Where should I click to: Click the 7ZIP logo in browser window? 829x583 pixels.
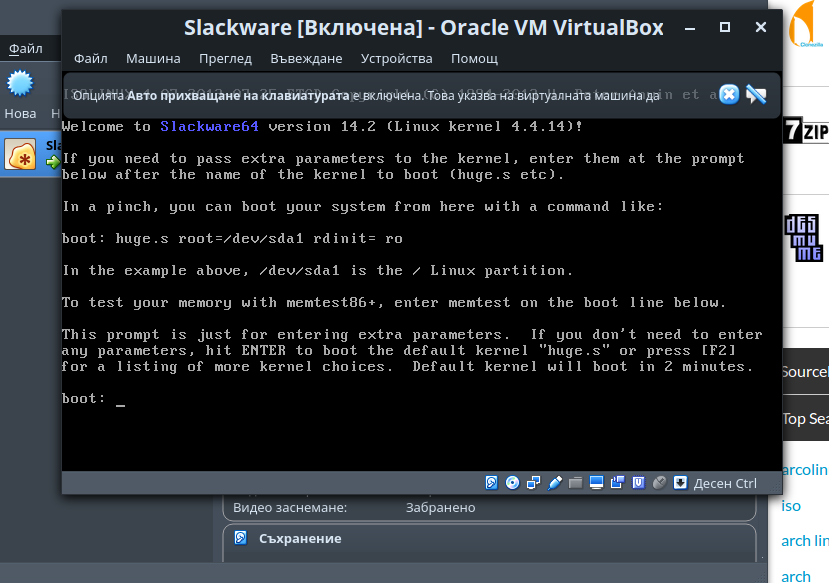(805, 130)
